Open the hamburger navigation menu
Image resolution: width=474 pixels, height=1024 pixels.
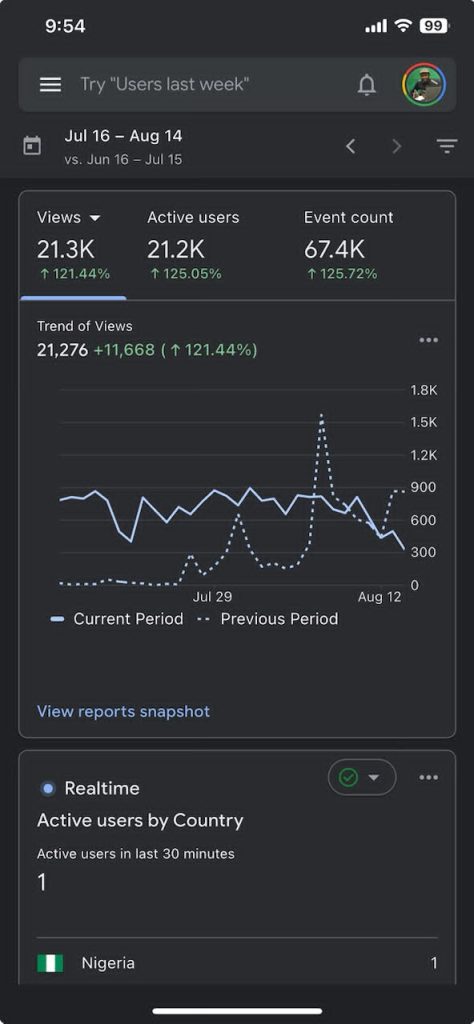click(50, 85)
